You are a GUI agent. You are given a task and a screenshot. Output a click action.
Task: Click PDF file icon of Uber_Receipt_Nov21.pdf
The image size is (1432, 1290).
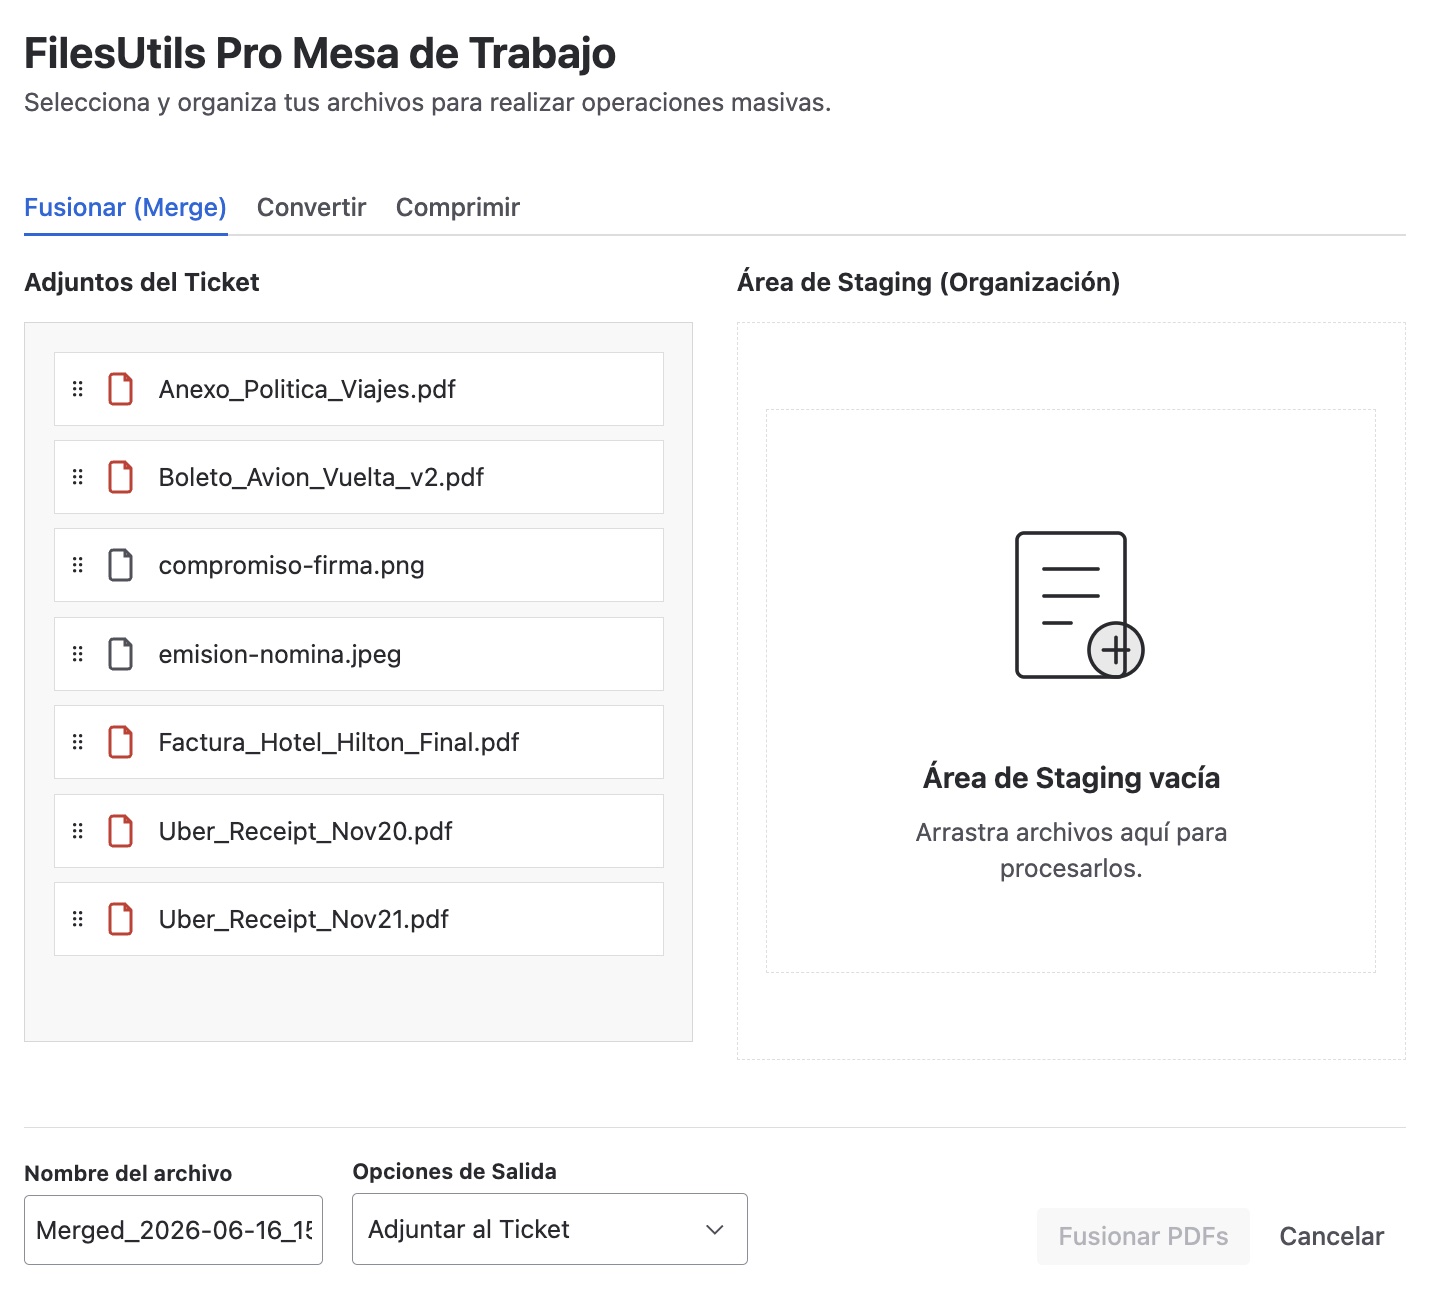point(121,919)
